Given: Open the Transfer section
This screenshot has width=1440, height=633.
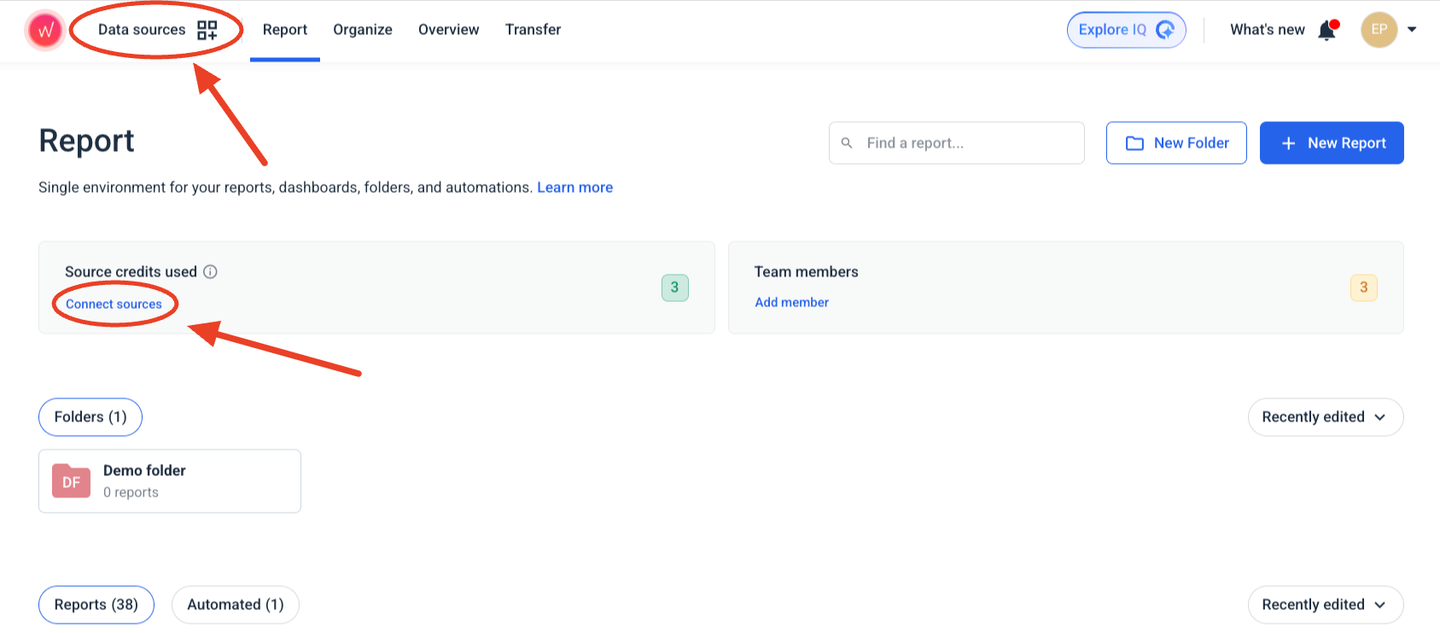Looking at the screenshot, I should (533, 30).
